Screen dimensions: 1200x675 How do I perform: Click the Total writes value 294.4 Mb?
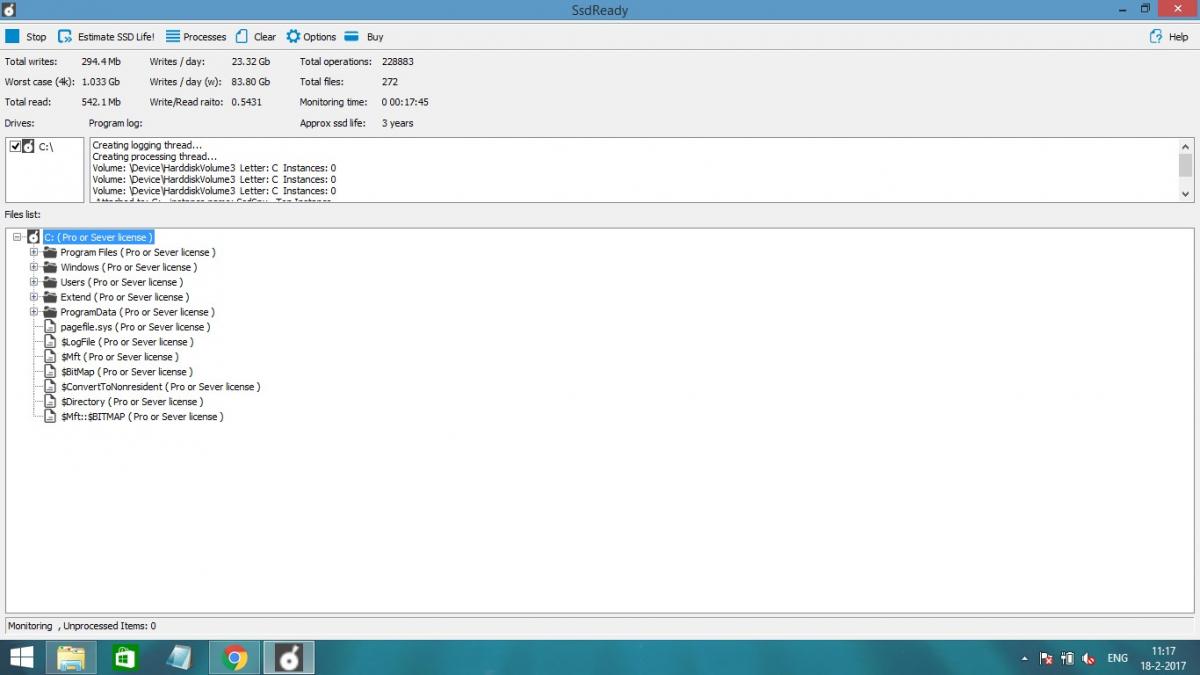pyautogui.click(x=101, y=62)
